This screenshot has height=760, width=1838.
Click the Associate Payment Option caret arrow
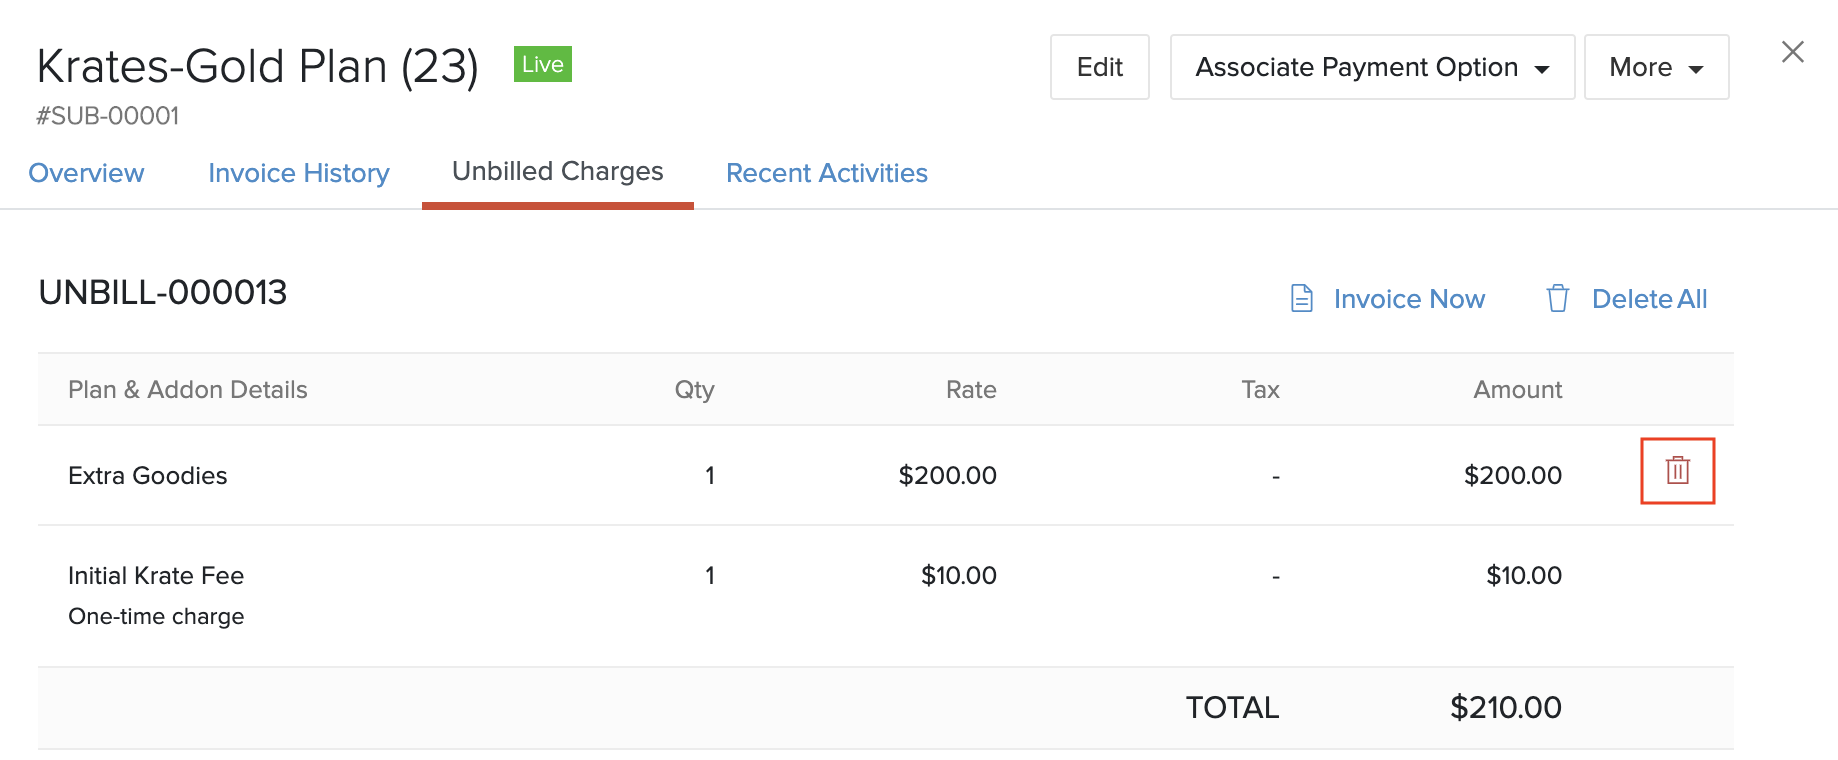pos(1542,69)
